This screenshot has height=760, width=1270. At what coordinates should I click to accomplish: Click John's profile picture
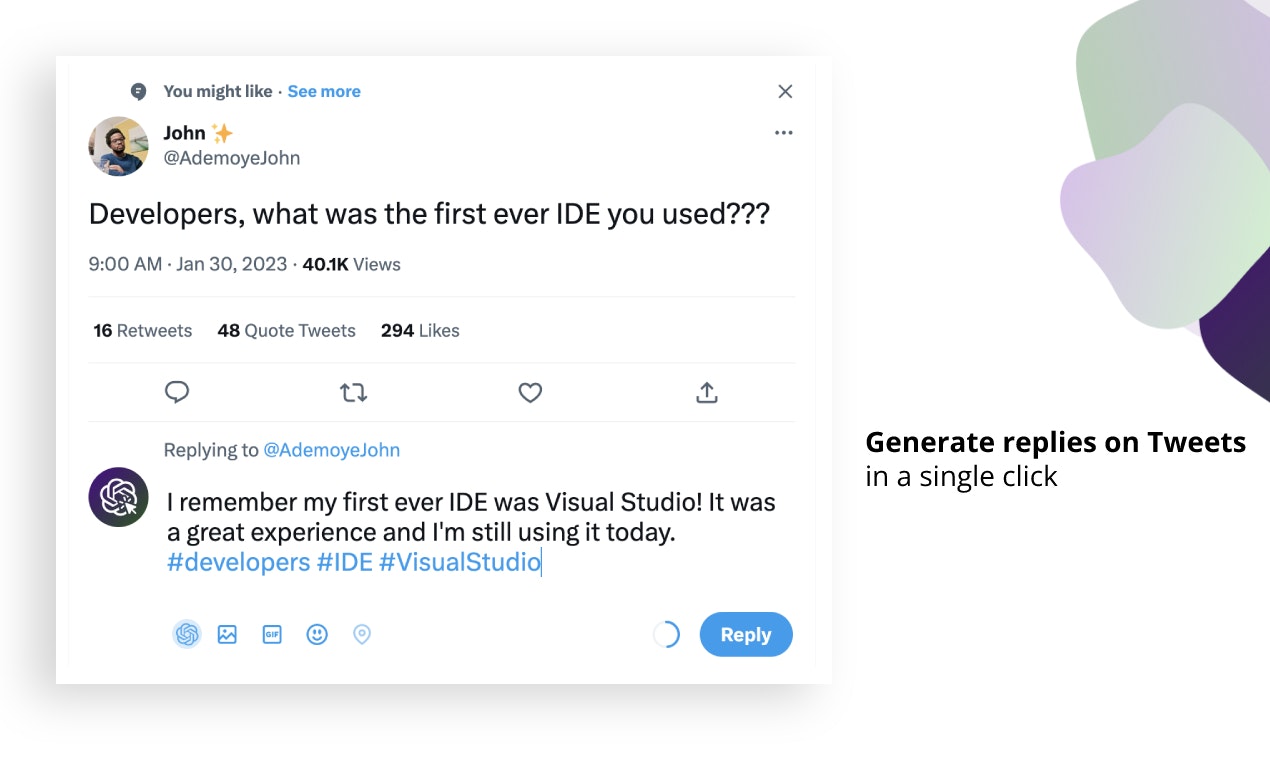click(x=119, y=146)
